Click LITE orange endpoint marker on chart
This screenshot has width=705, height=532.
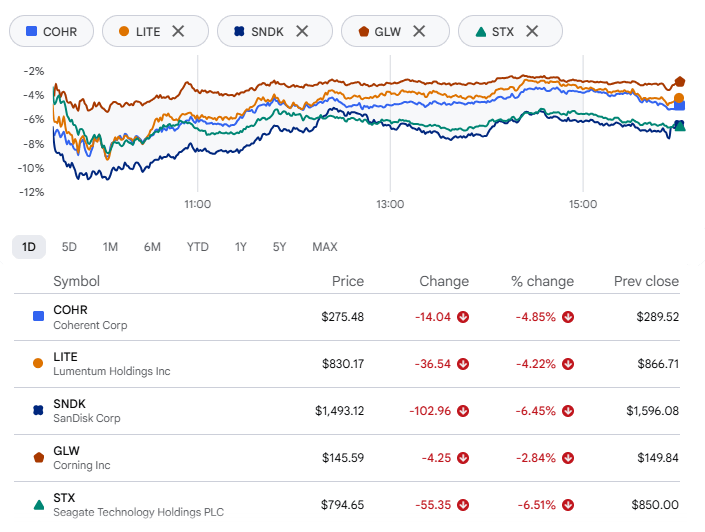click(679, 98)
